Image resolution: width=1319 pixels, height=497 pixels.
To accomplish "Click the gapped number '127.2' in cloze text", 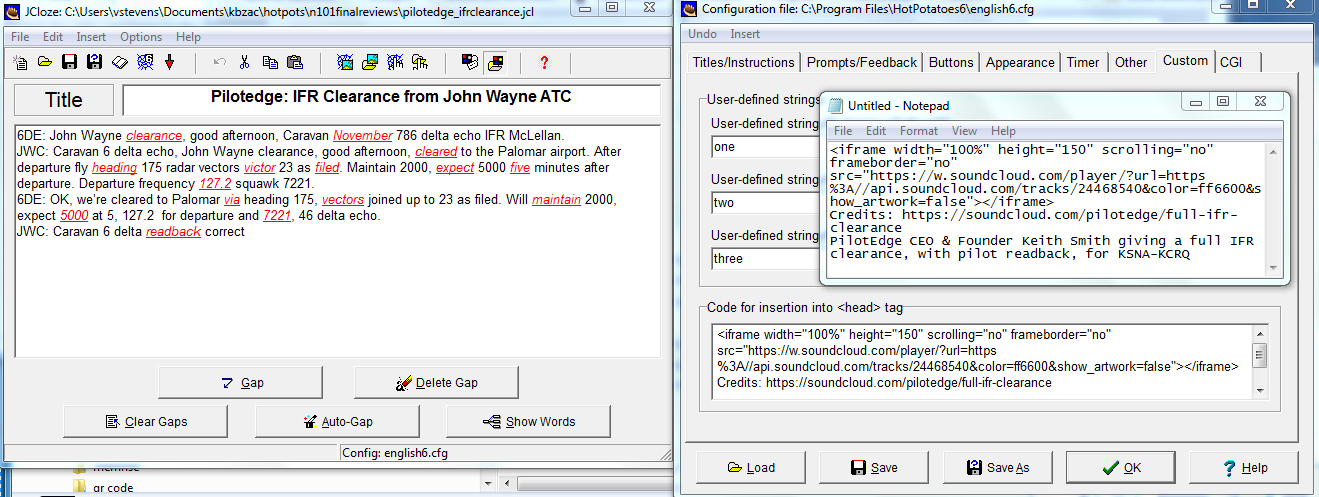I will click(216, 184).
